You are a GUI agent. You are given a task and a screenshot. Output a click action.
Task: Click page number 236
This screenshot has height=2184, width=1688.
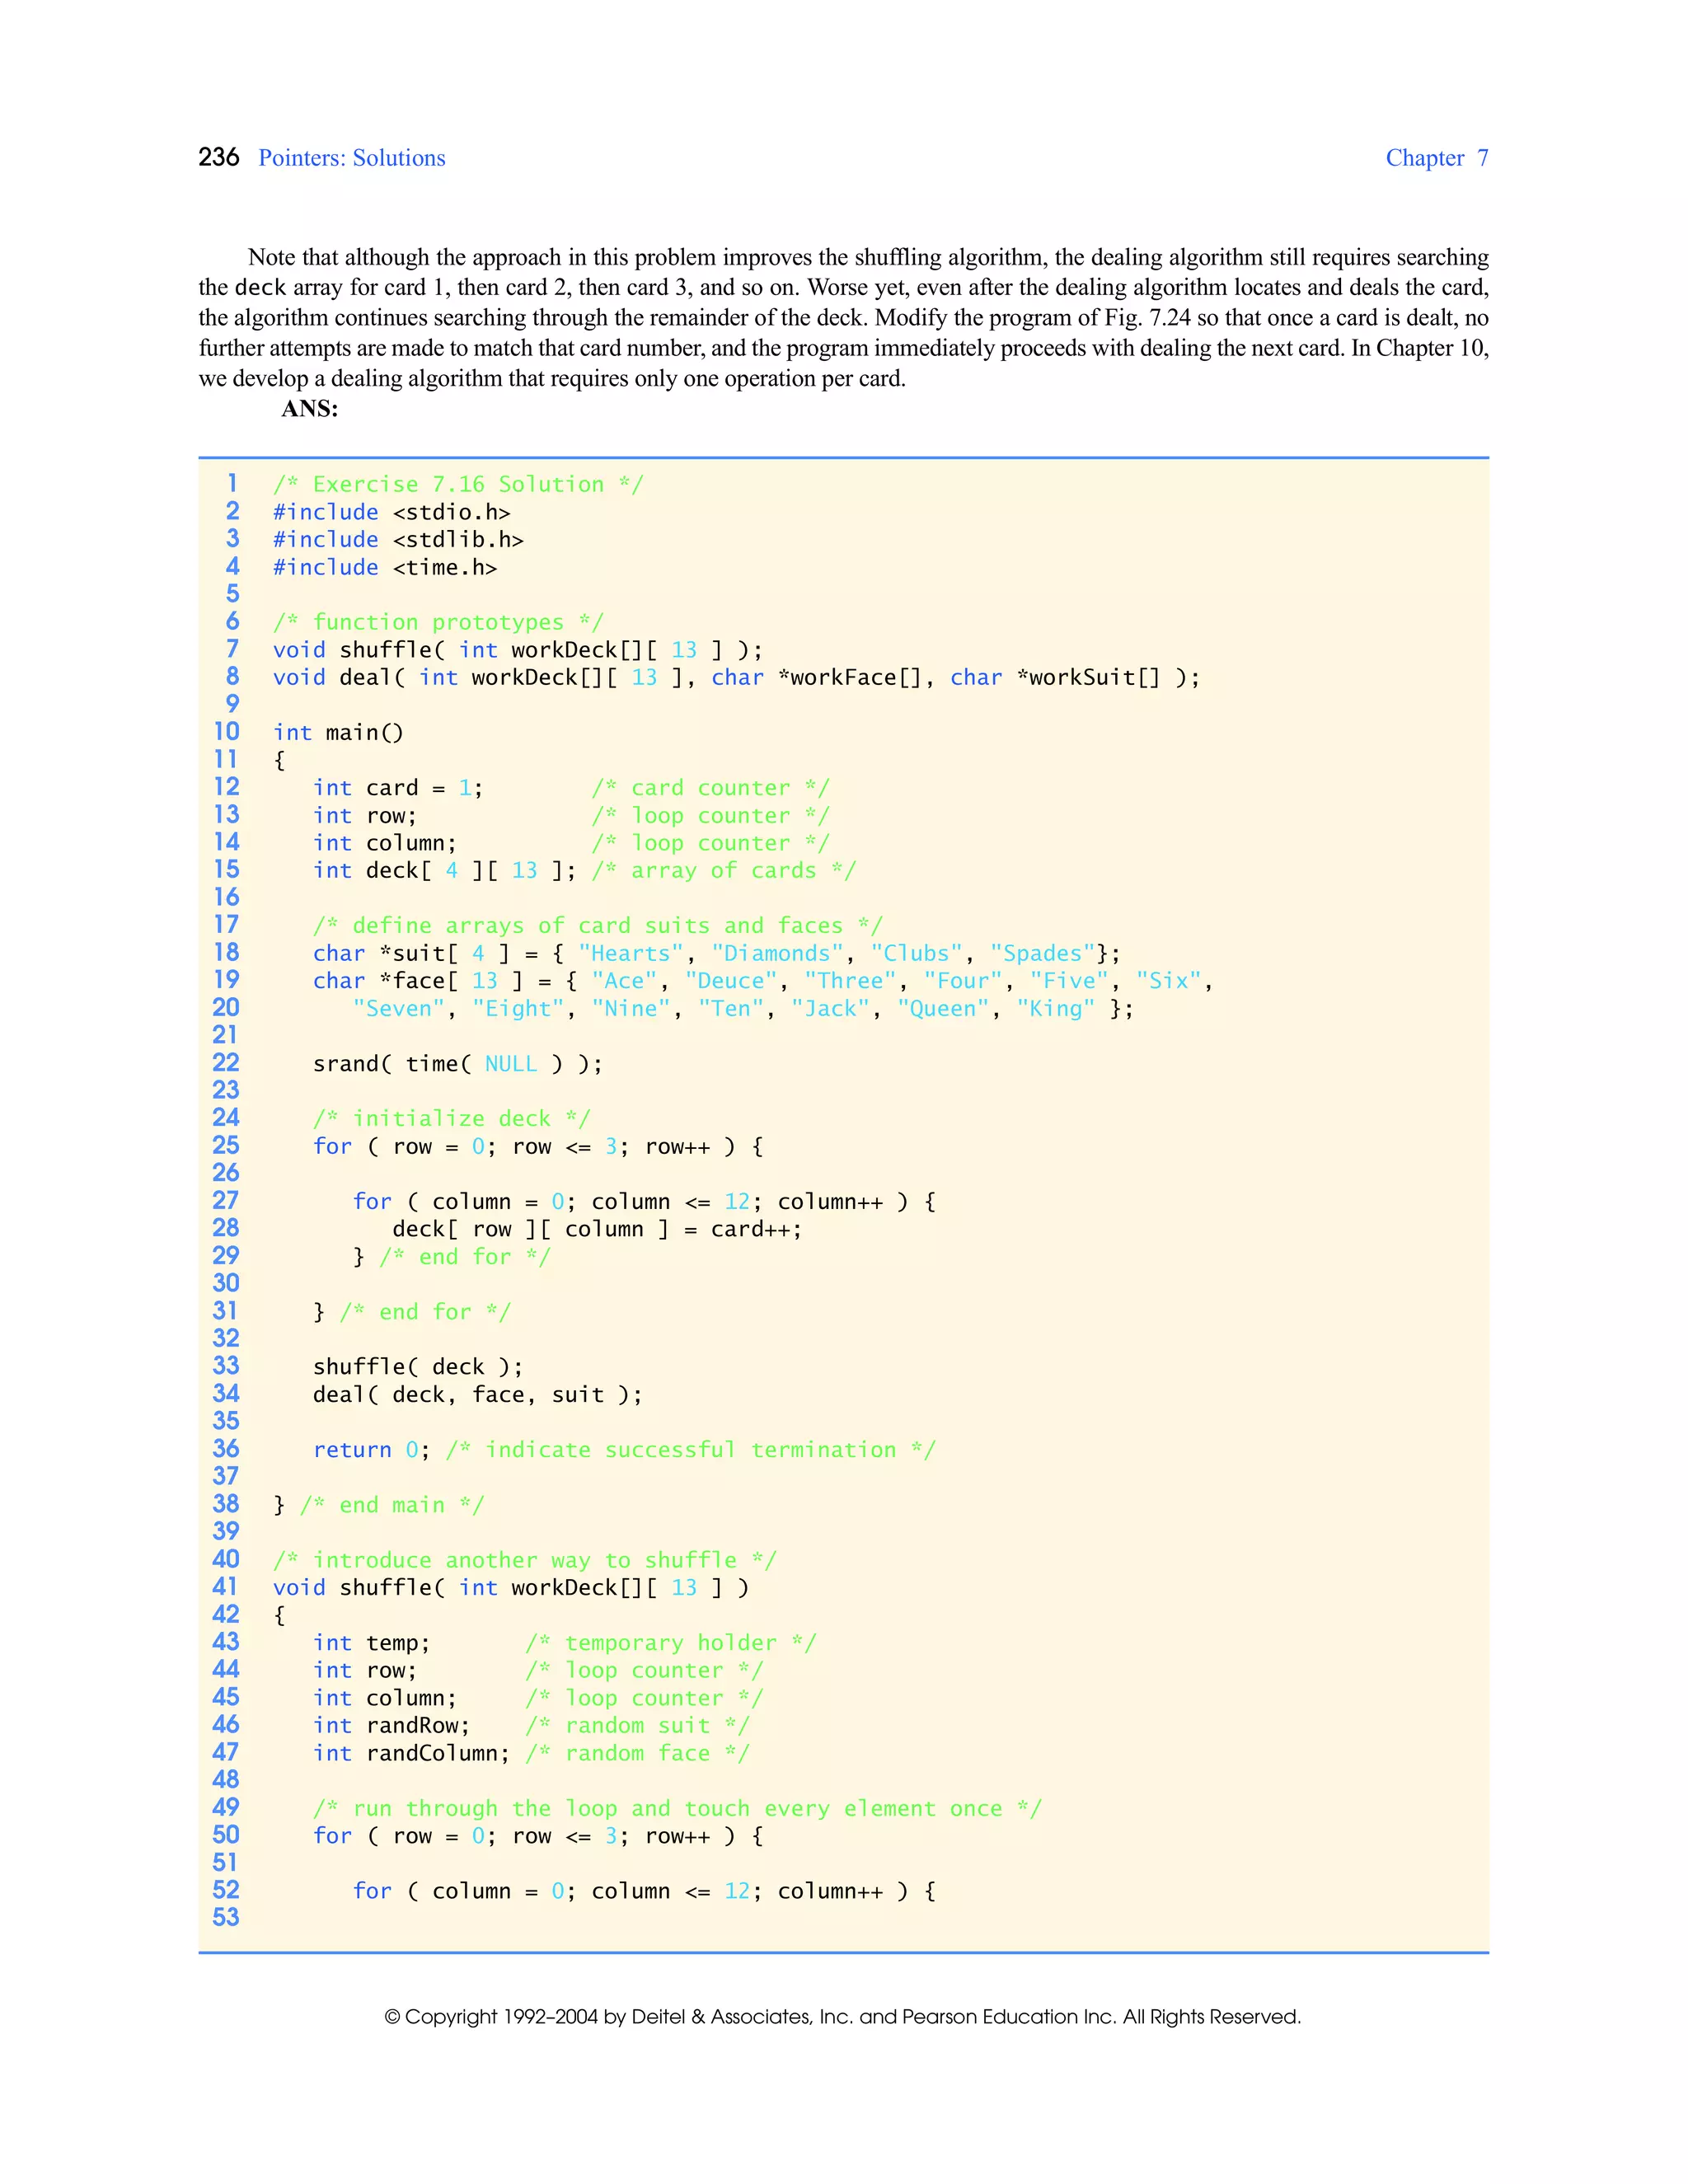(218, 157)
